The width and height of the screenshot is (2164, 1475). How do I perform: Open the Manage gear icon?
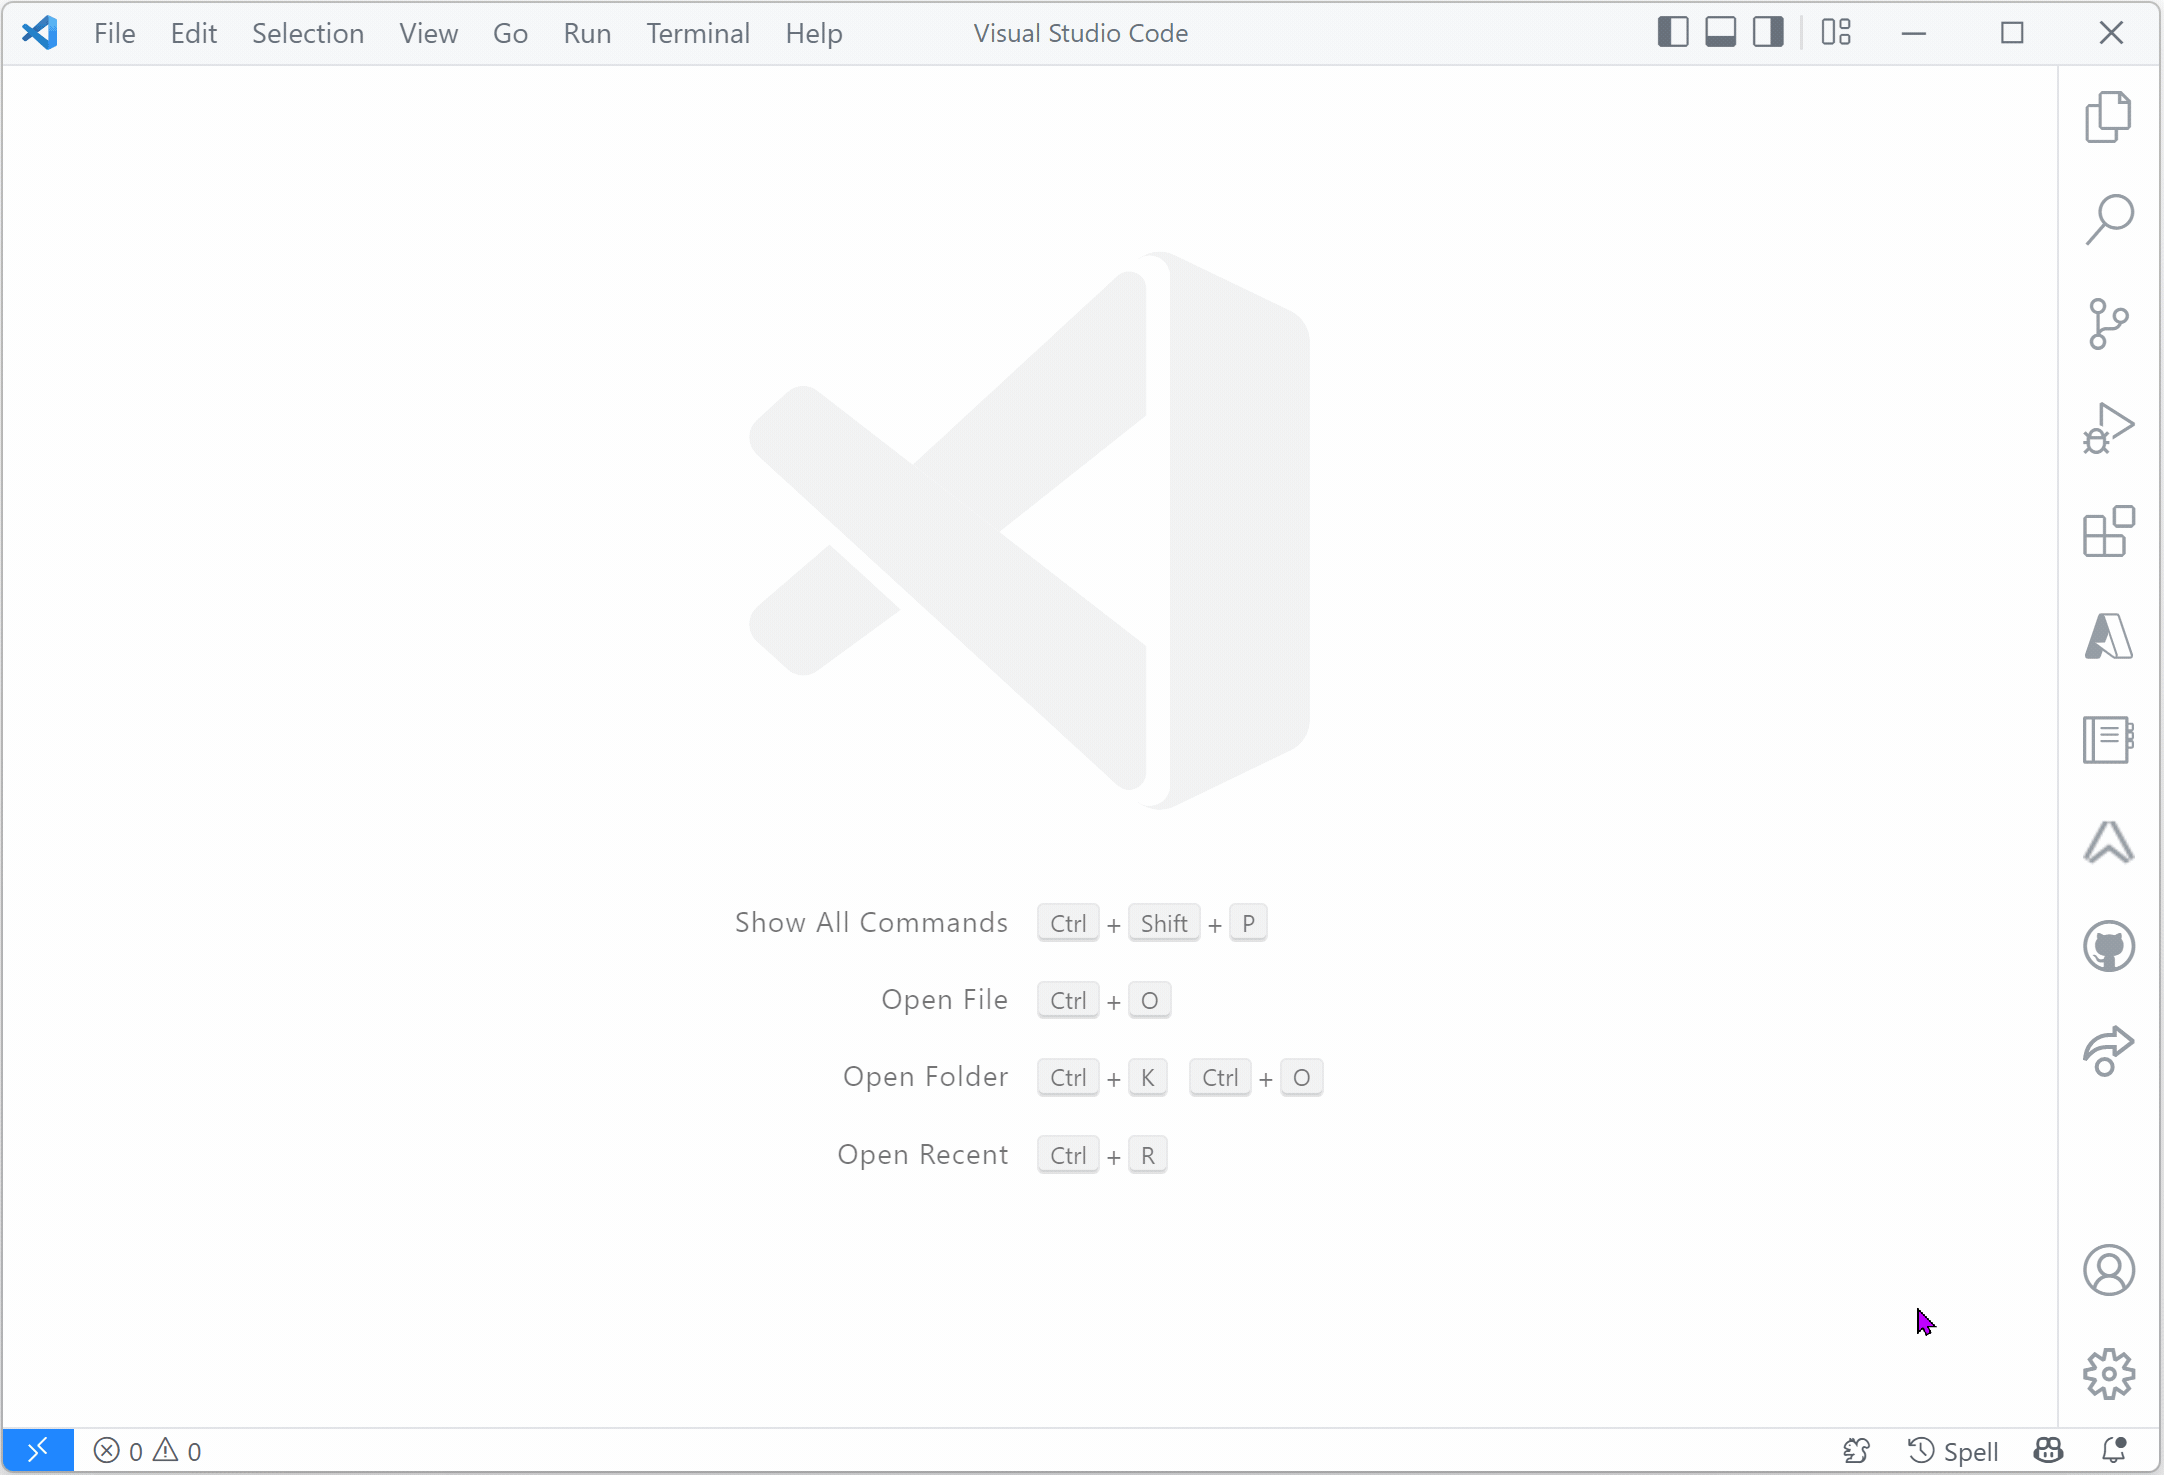coord(2108,1374)
